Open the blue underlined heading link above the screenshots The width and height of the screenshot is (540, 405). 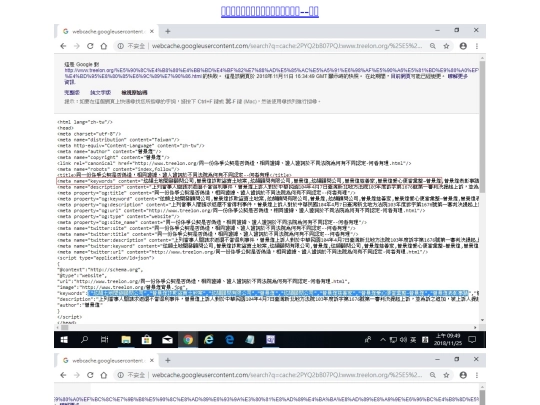click(270, 11)
